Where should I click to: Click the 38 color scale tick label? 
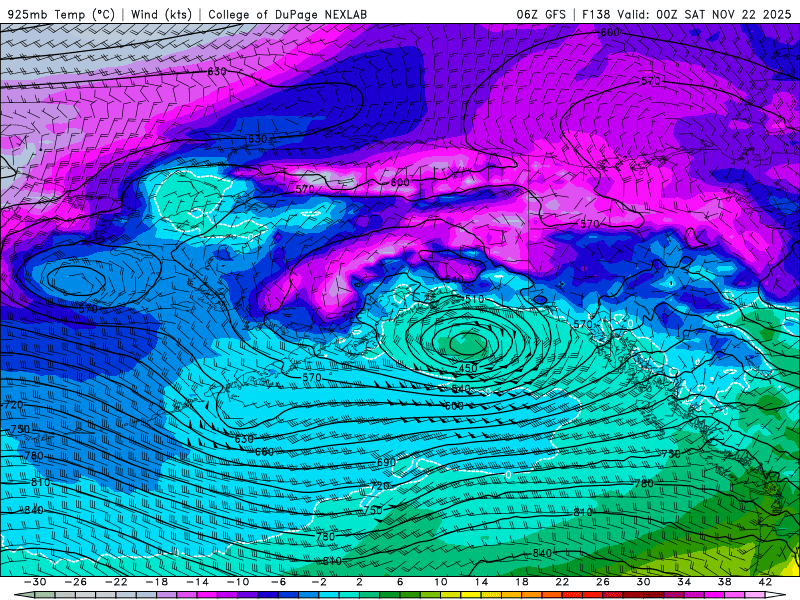(724, 582)
